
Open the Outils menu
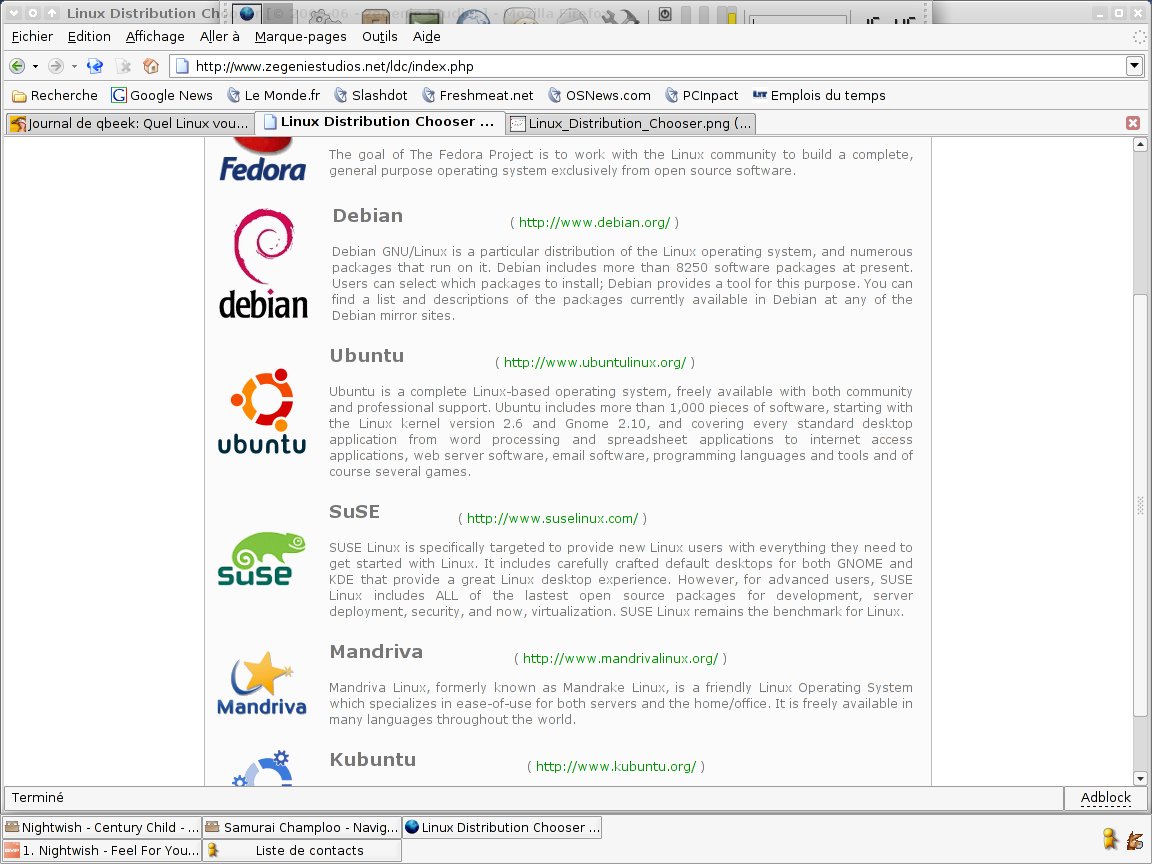pyautogui.click(x=379, y=36)
